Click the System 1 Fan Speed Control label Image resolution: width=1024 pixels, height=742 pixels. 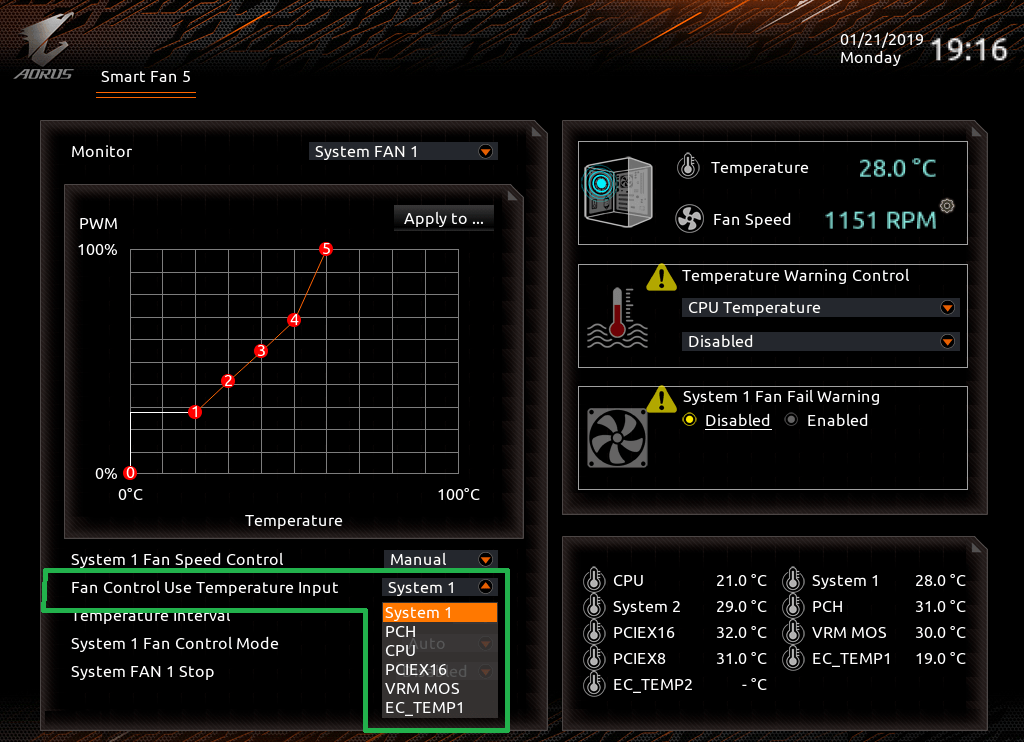click(177, 560)
